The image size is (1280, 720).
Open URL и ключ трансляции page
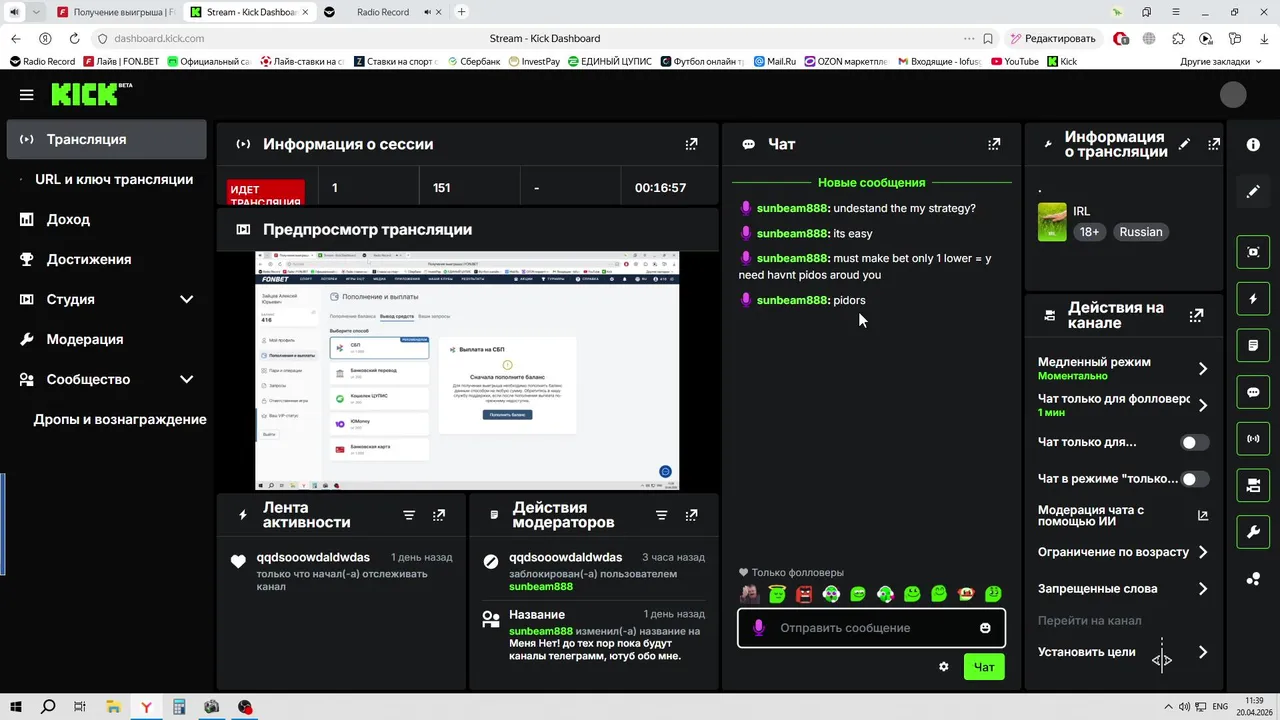pyautogui.click(x=114, y=179)
